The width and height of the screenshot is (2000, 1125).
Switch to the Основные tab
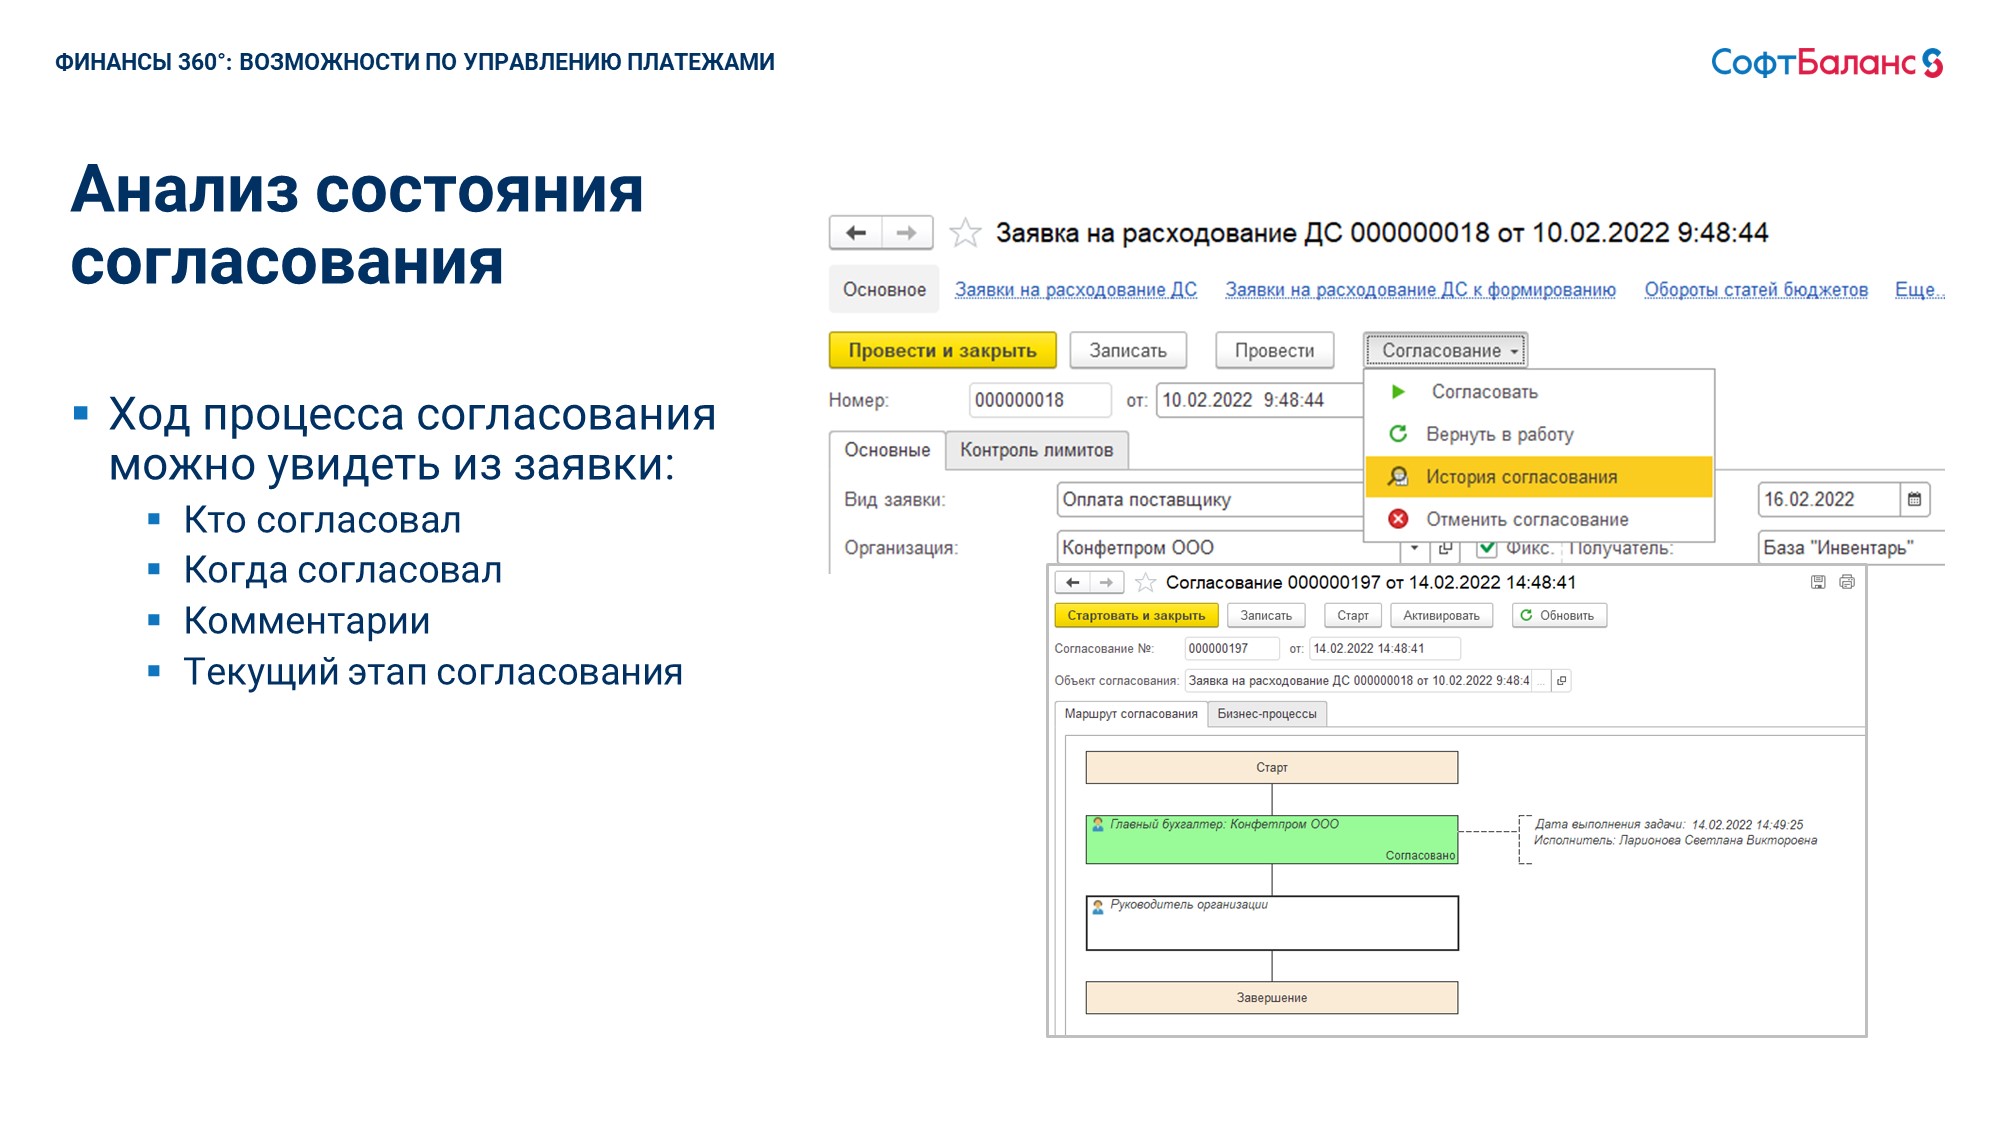pos(887,450)
